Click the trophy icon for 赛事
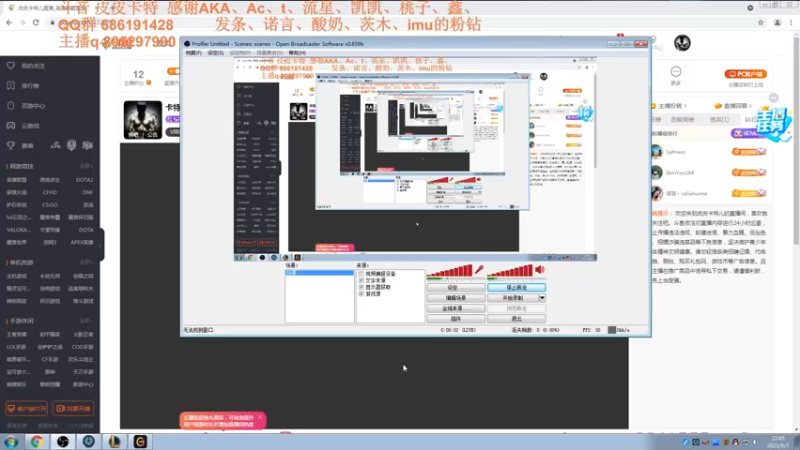800x450 pixels. coord(11,145)
